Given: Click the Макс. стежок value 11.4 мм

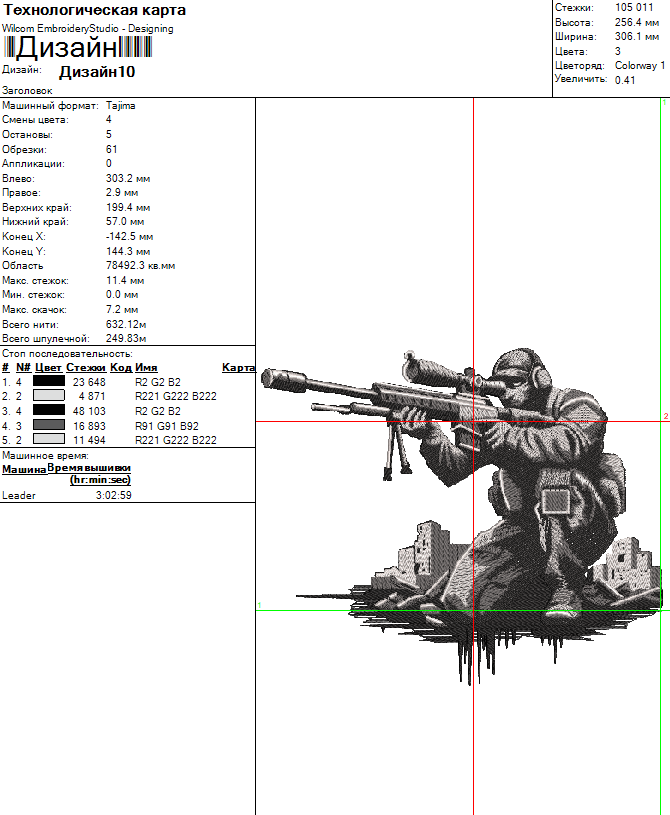Looking at the screenshot, I should point(125,280).
